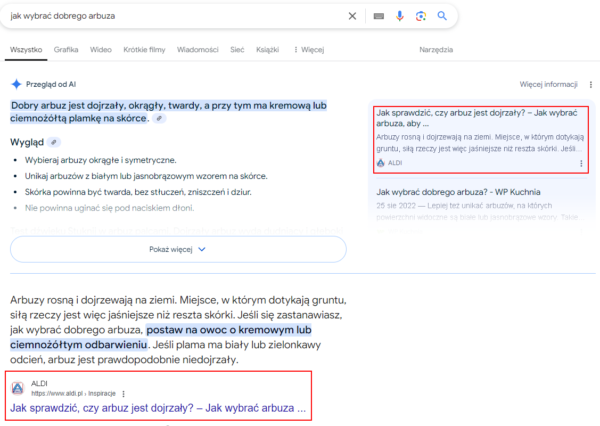Click the Przegląd od AI sparkle icon
The image size is (600, 426).
pyautogui.click(x=16, y=84)
